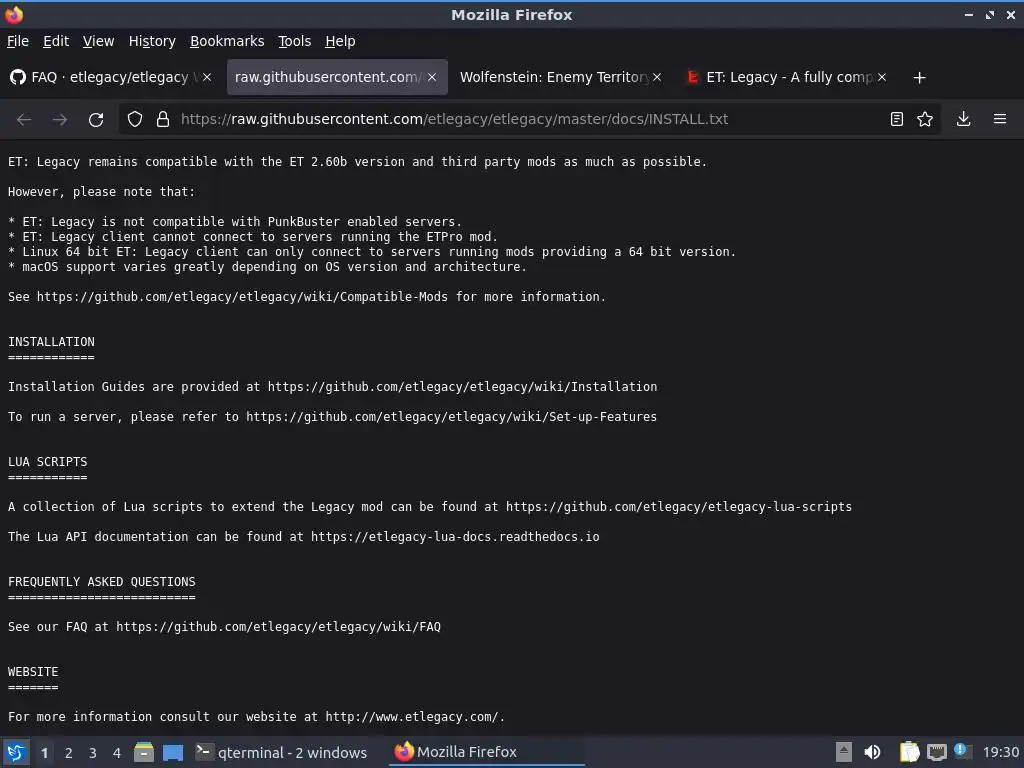Open a new browser tab
The image size is (1024, 768).
[920, 78]
